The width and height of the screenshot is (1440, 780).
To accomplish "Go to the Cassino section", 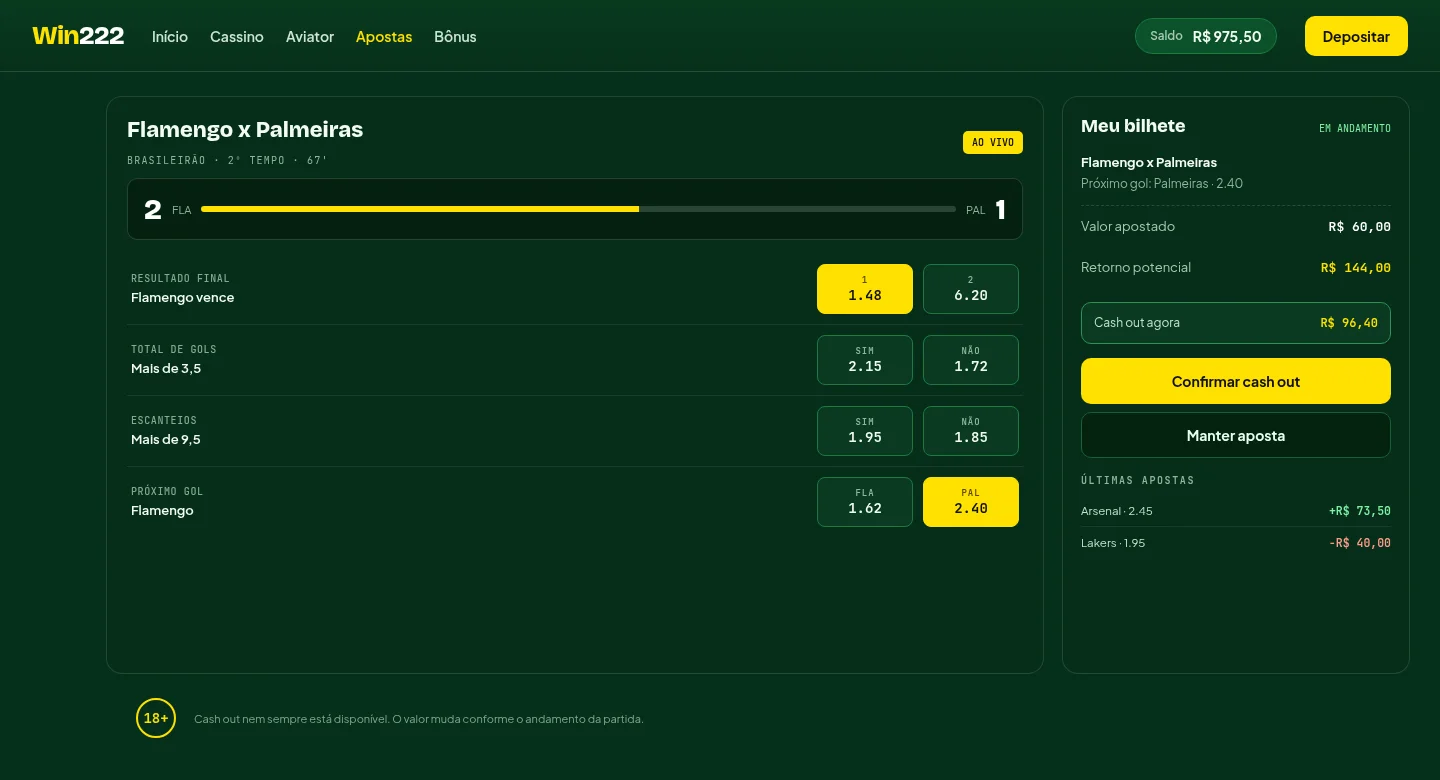I will (237, 37).
